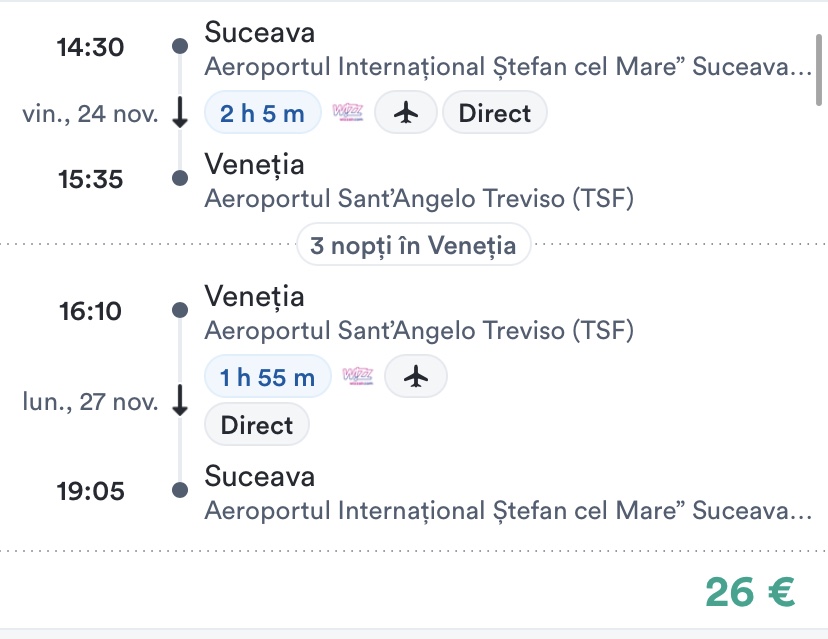This screenshot has height=639, width=828.
Task: Click the vin., 24 nov. date label
Action: 90,113
